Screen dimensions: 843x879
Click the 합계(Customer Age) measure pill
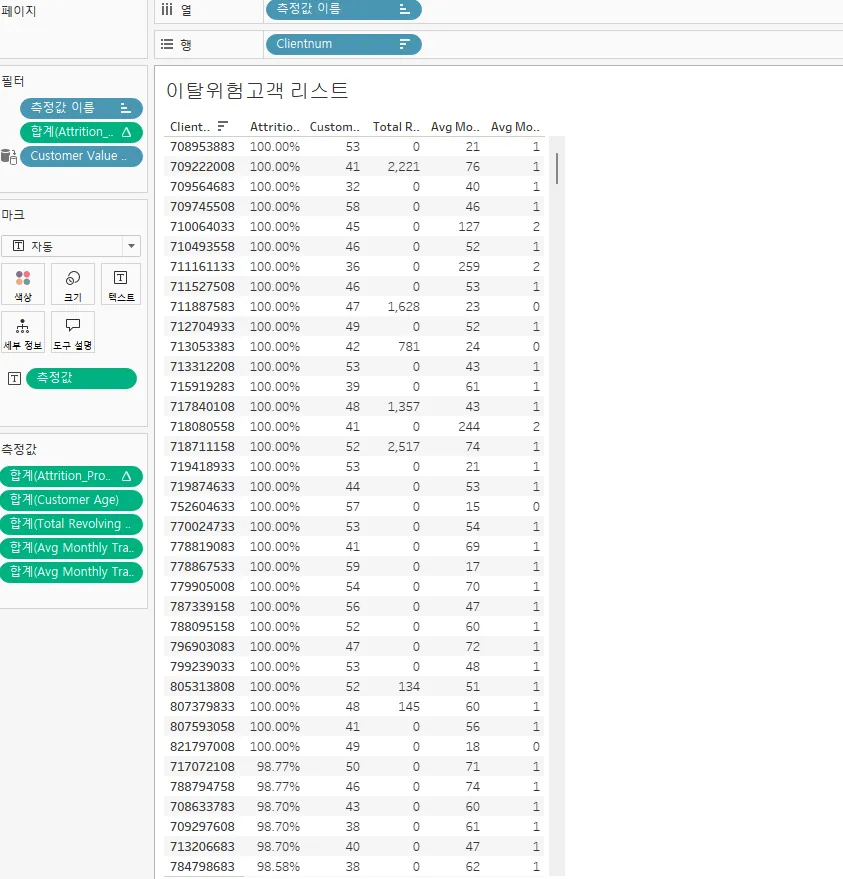click(71, 500)
